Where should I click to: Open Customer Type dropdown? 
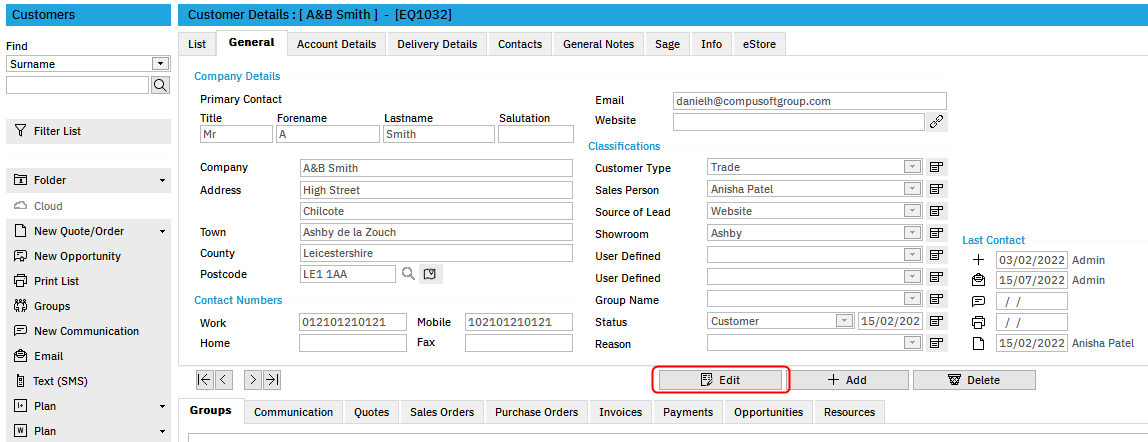tap(912, 168)
